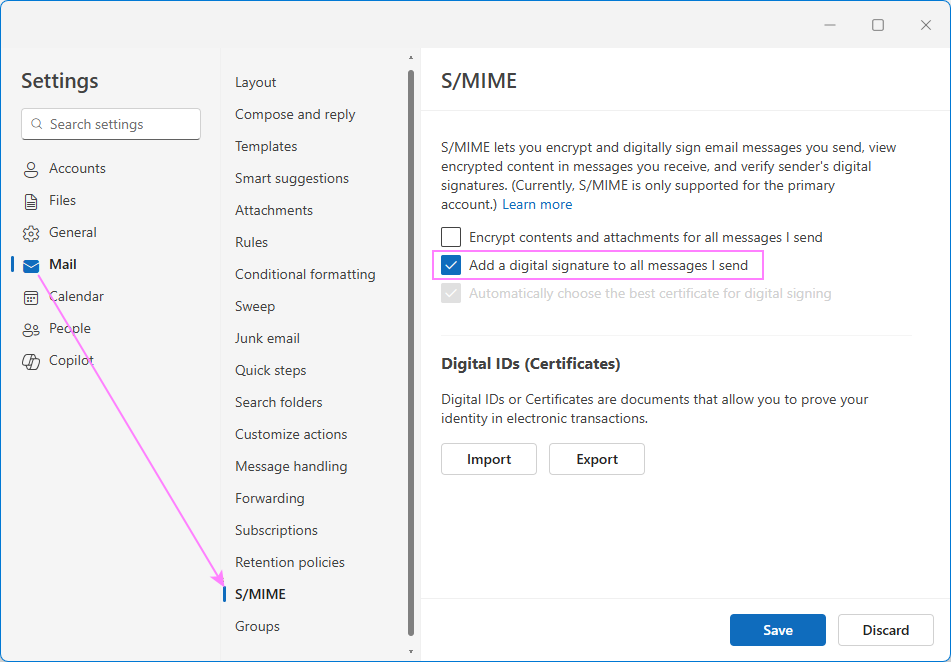Open the Accounts settings icon
The image size is (951, 662).
tap(29, 168)
